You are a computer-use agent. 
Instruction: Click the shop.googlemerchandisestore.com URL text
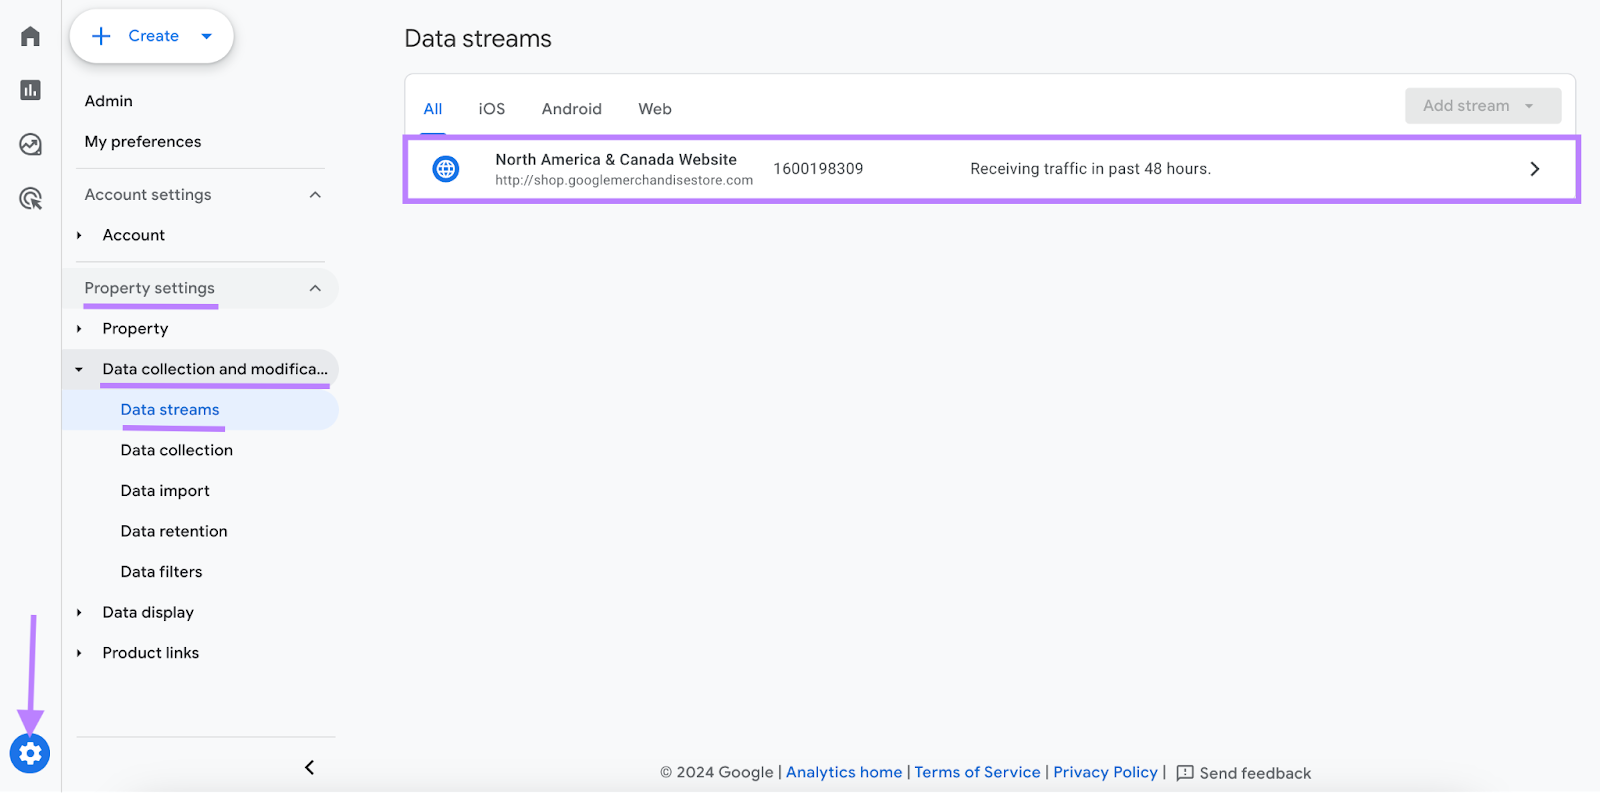624,181
